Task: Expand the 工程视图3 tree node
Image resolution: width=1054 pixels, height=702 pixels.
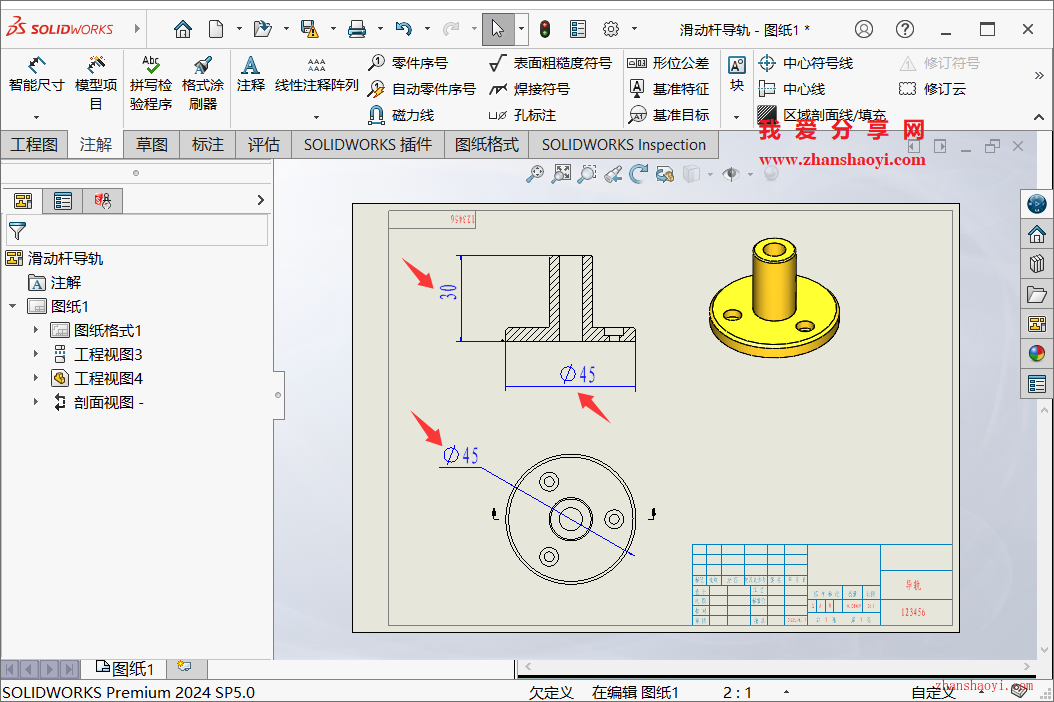Action: (x=36, y=354)
